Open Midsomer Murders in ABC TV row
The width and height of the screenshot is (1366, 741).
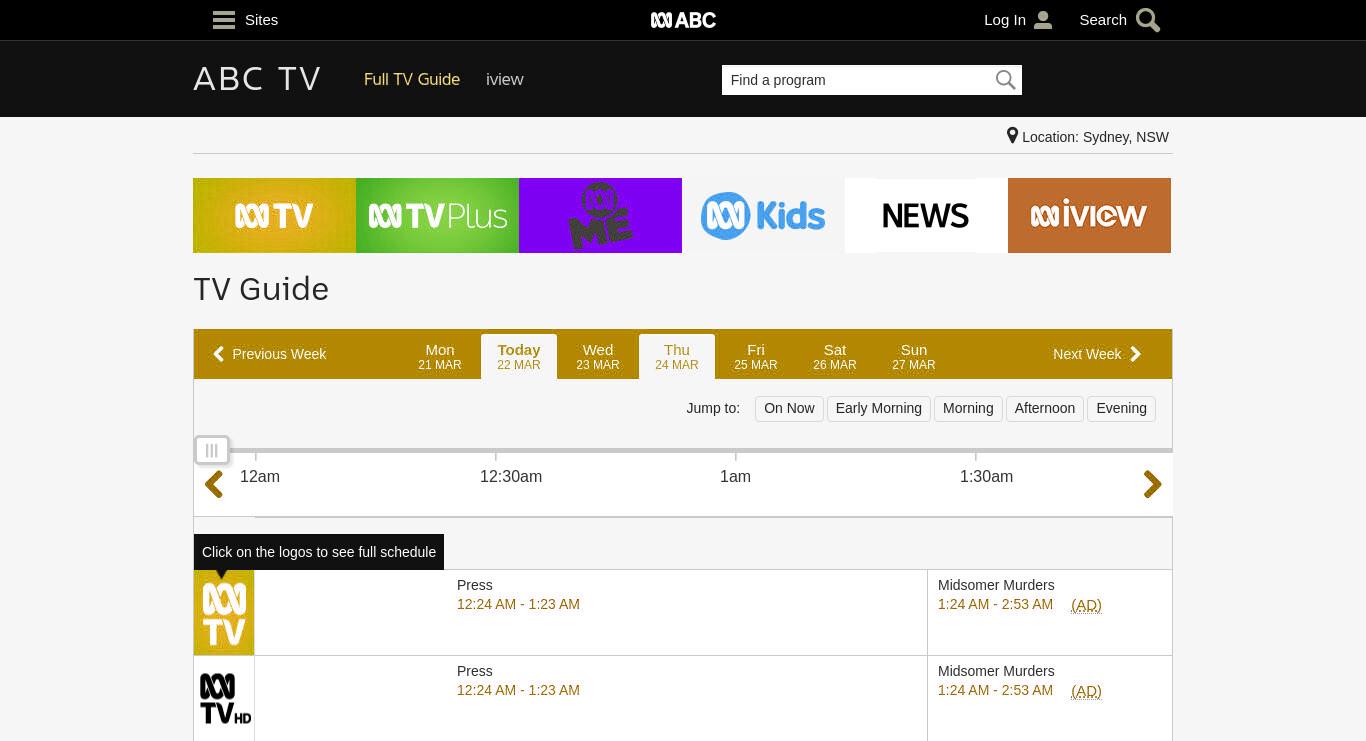996,585
